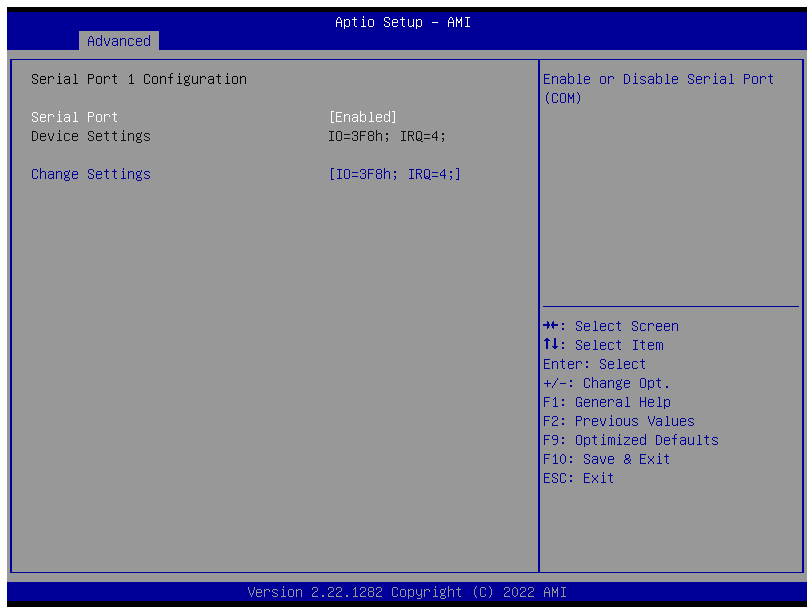Viewport: 810px width, 610px height.
Task: Click the Version 2.22.1282 copyright footer
Action: (x=407, y=592)
